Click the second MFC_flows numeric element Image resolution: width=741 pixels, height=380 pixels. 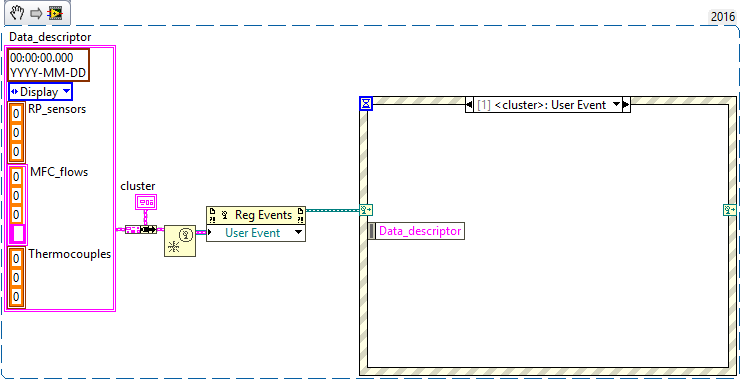pos(16,196)
